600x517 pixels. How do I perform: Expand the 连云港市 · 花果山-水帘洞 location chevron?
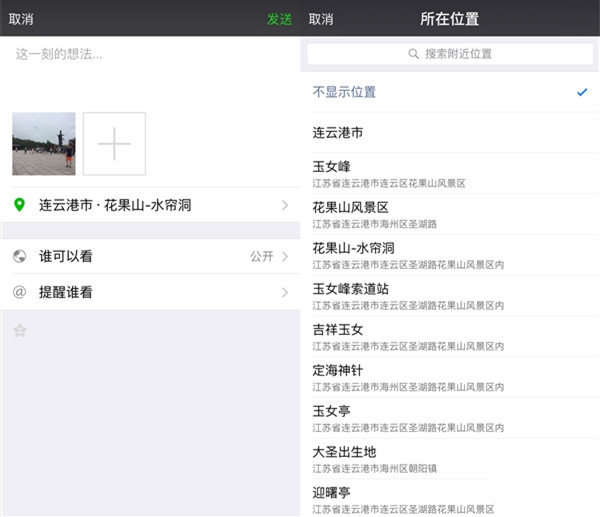tap(285, 205)
